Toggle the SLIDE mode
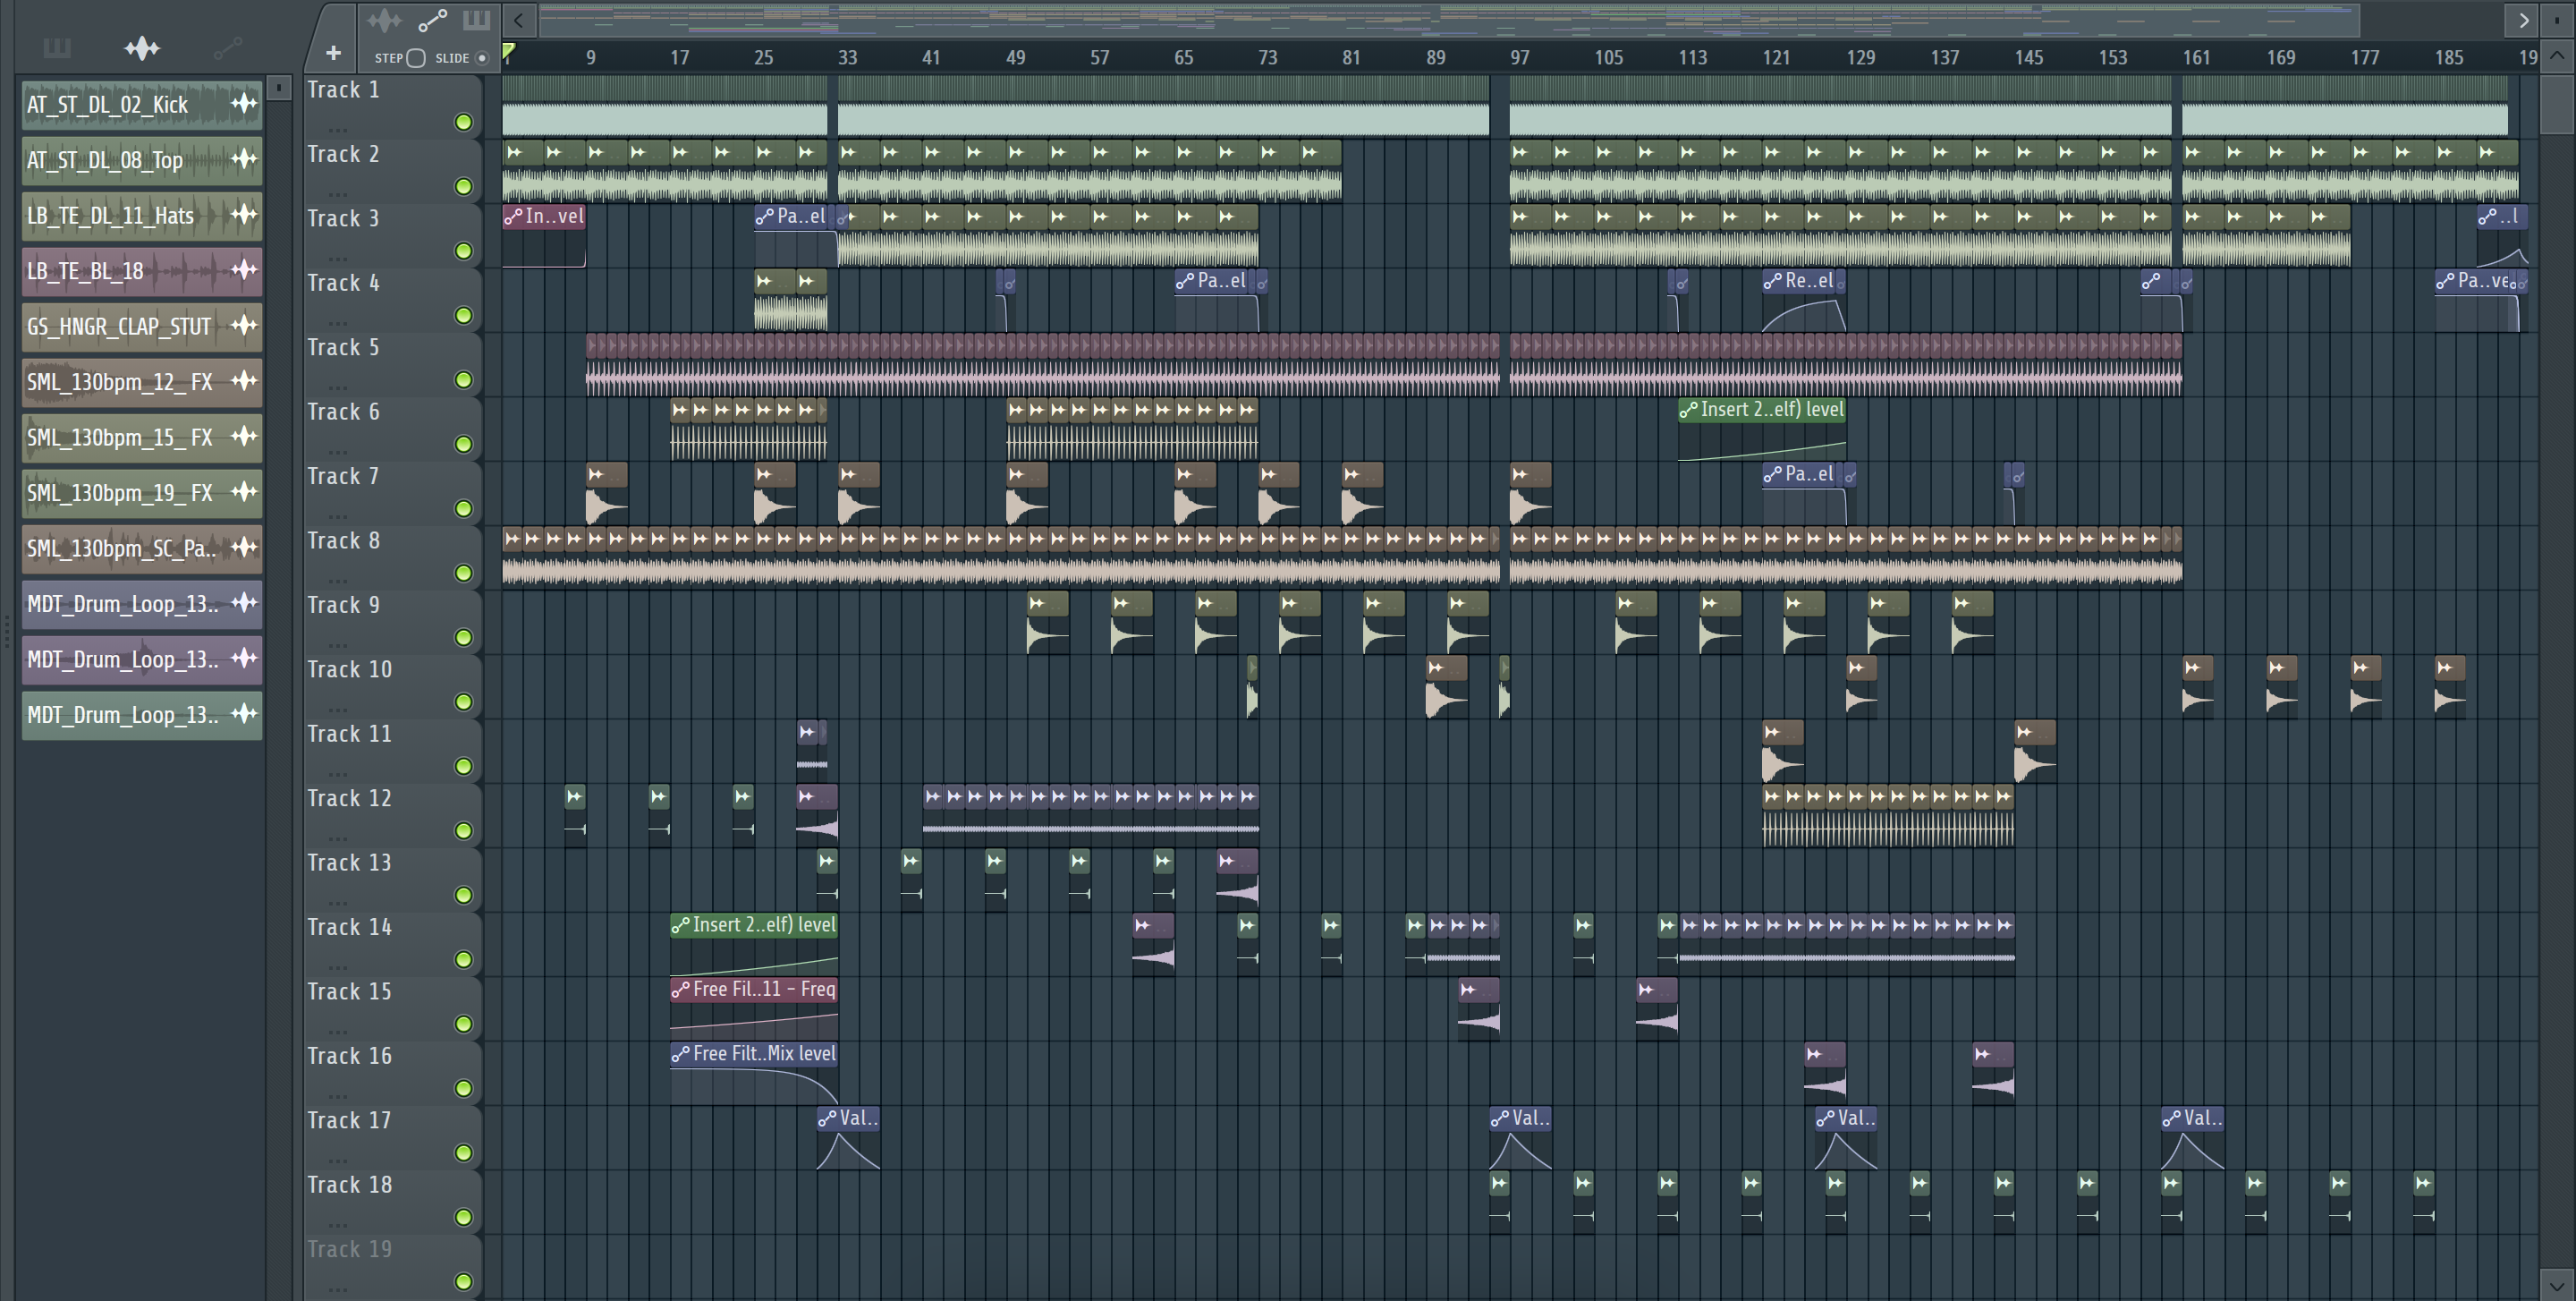The width and height of the screenshot is (2576, 1301). 482,58
